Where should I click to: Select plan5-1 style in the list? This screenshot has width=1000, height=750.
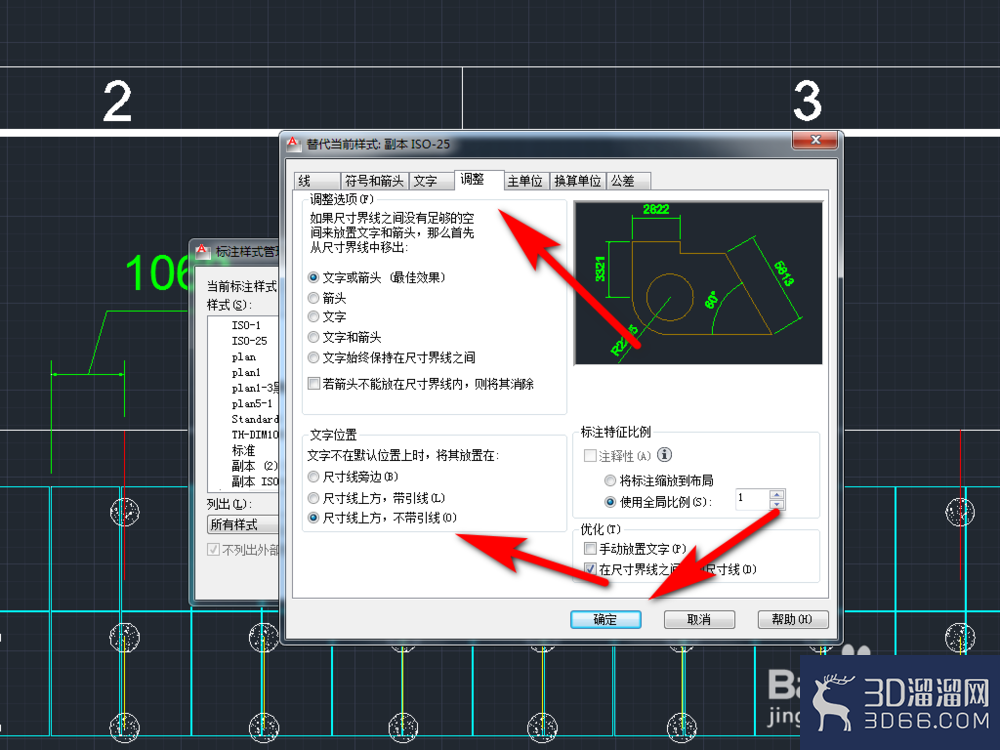coord(252,403)
